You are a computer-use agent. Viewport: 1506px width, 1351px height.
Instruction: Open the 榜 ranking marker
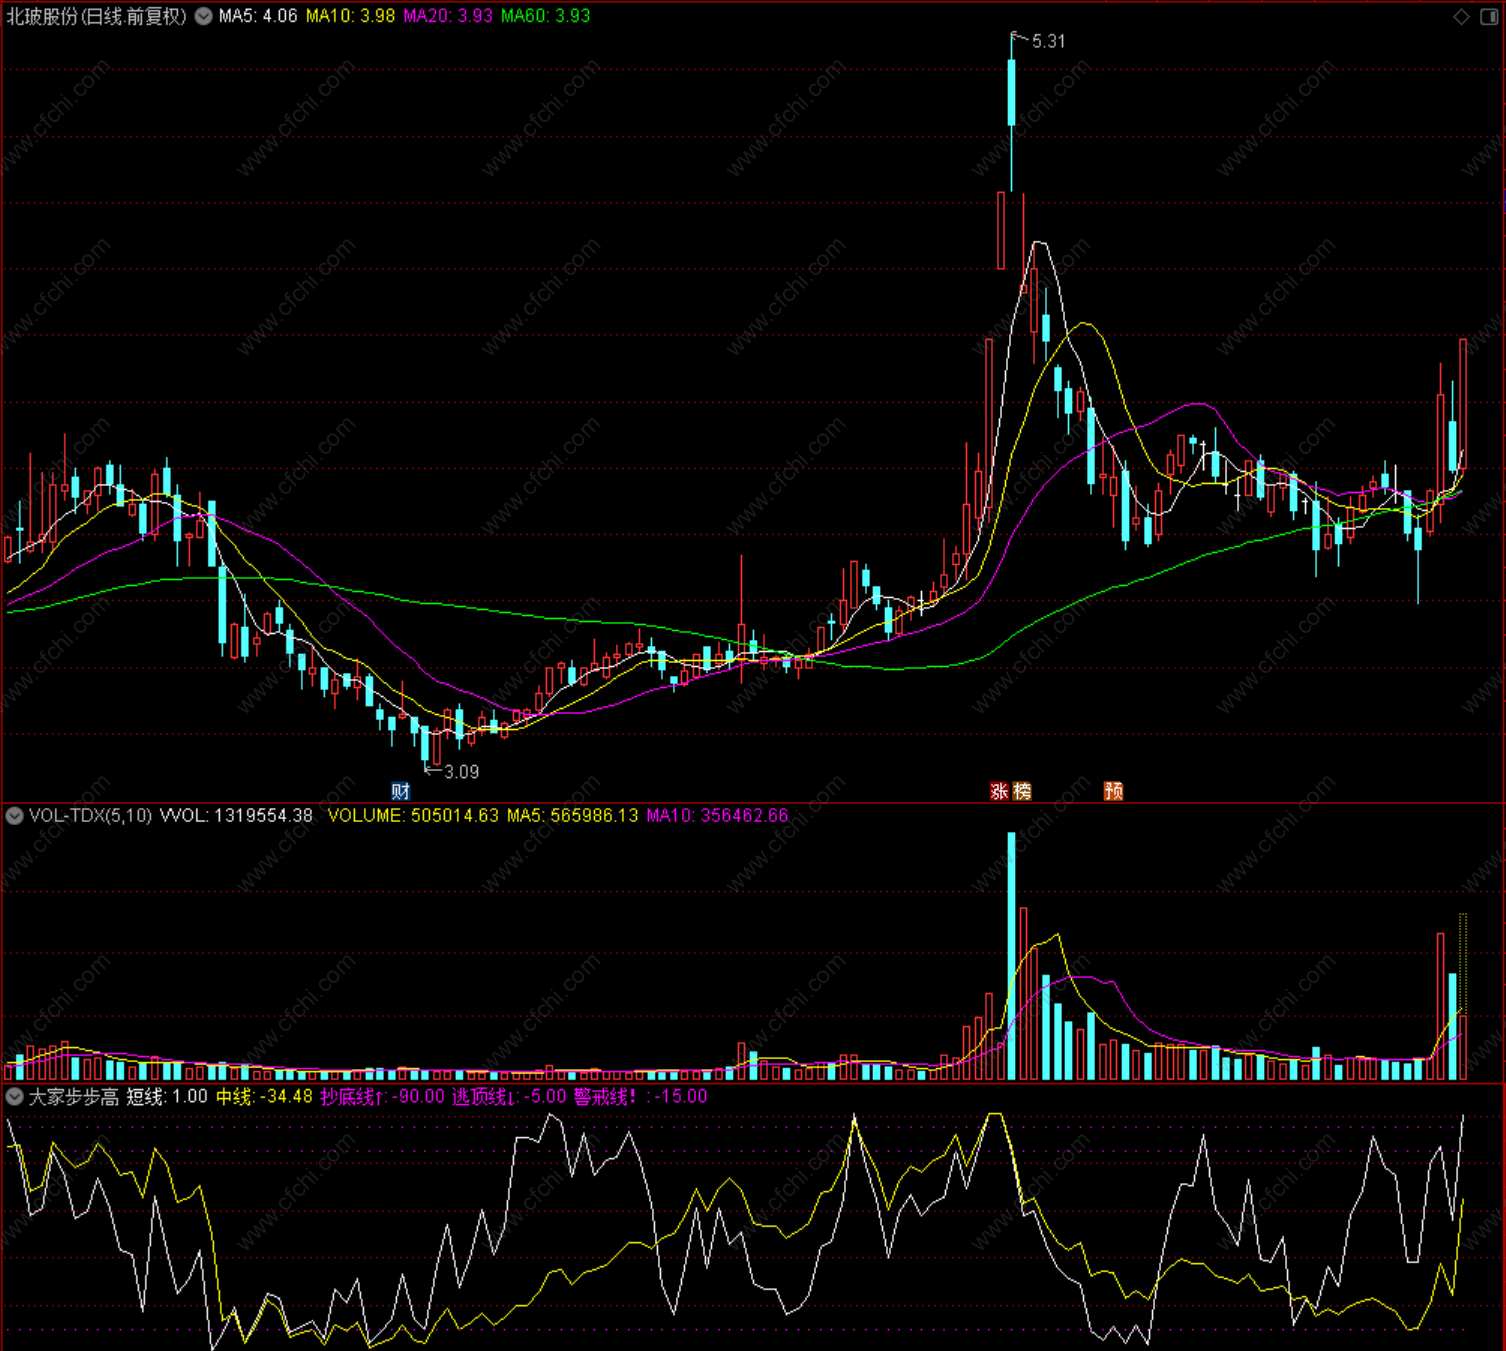pos(1022,791)
